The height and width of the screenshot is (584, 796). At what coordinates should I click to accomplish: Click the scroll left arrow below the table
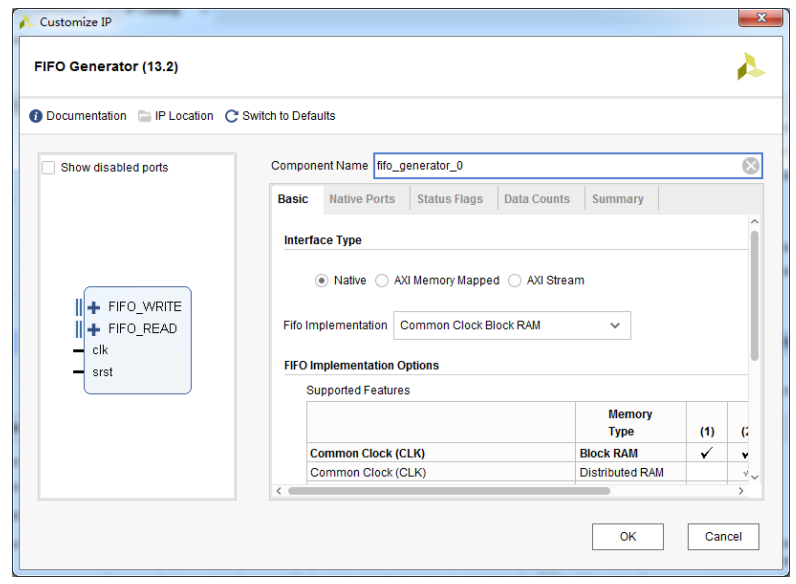(279, 491)
